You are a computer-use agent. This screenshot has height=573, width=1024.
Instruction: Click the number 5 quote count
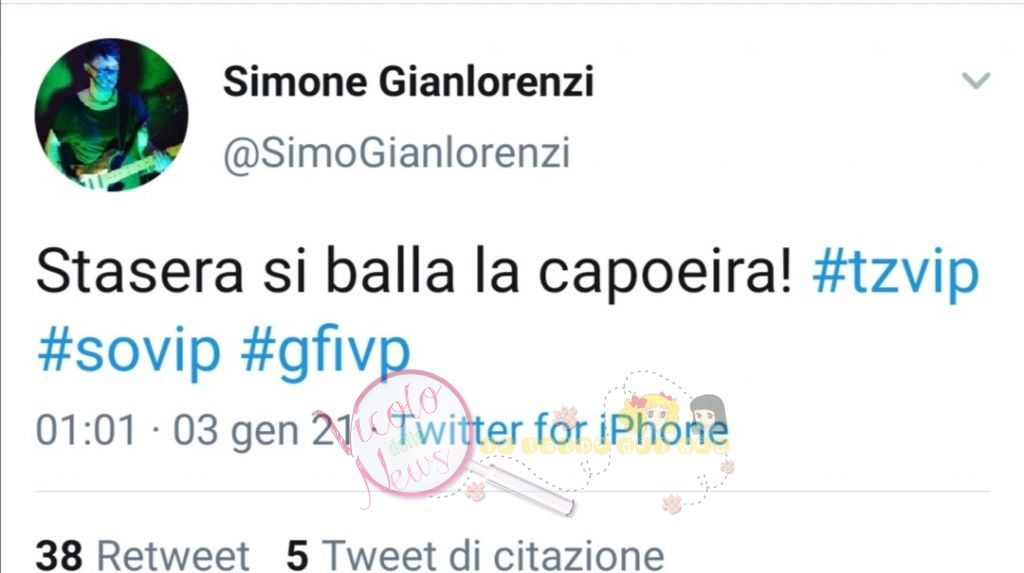point(297,556)
